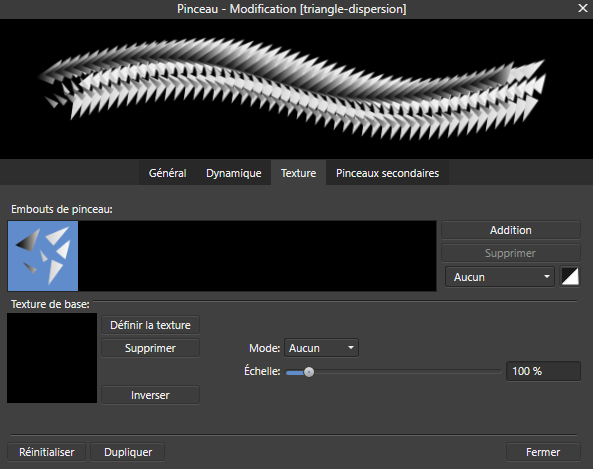Click the black-white invert nozzle icon
593x469 pixels.
(570, 276)
